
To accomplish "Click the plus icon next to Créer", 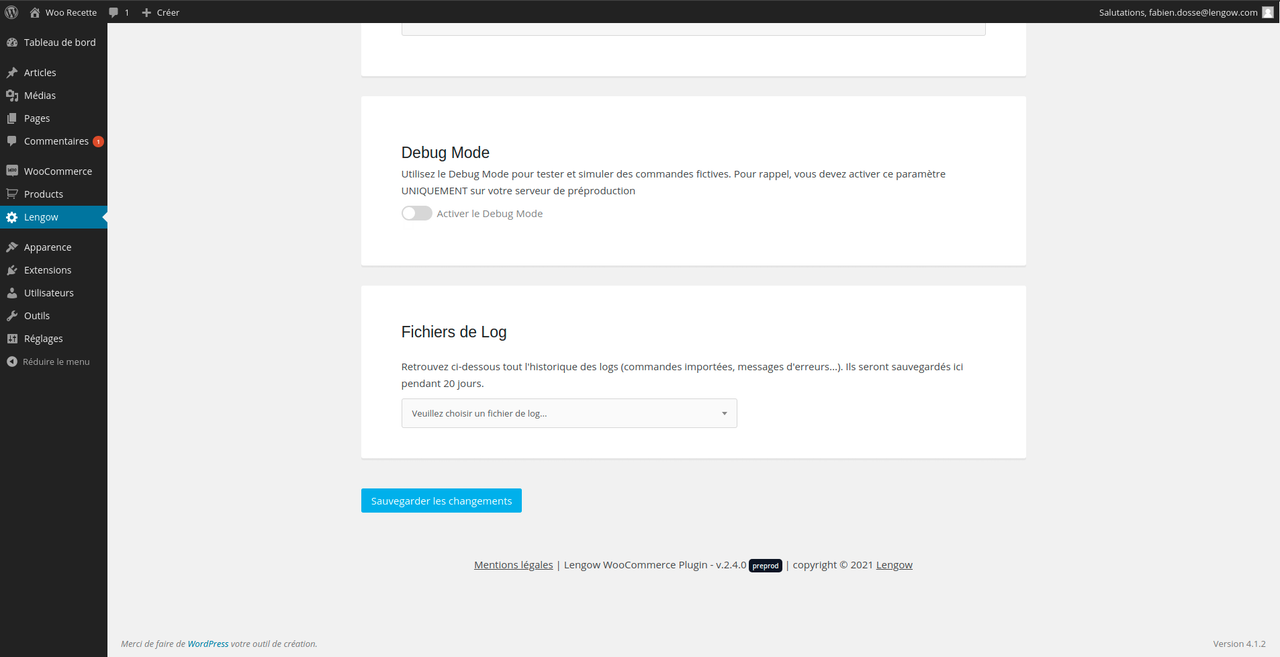I will (146, 12).
